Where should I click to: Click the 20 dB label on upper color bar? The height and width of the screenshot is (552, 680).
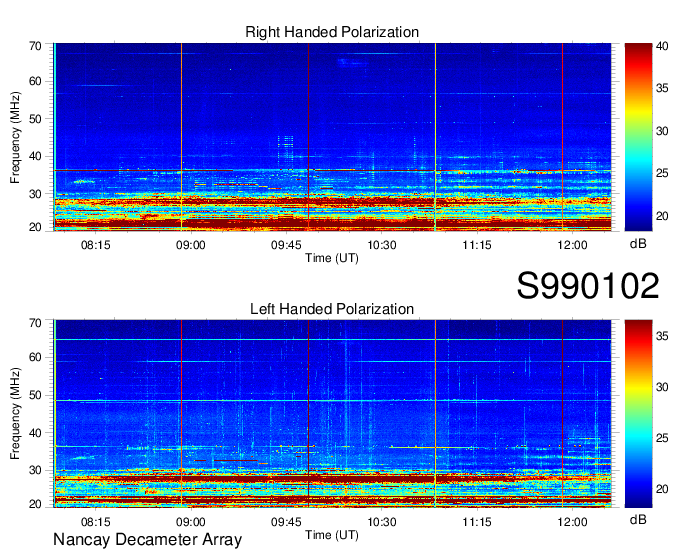(x=662, y=216)
